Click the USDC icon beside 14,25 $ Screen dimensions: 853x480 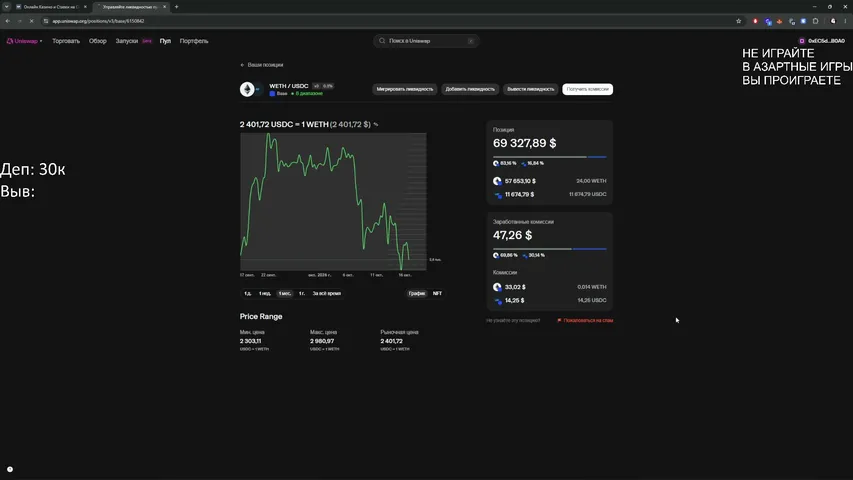pyautogui.click(x=497, y=300)
